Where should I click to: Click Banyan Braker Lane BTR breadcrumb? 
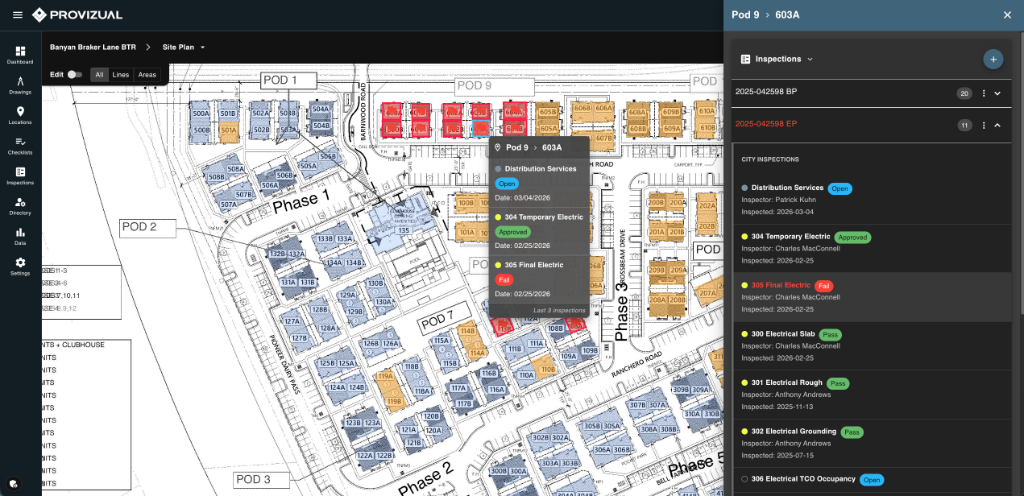(93, 47)
